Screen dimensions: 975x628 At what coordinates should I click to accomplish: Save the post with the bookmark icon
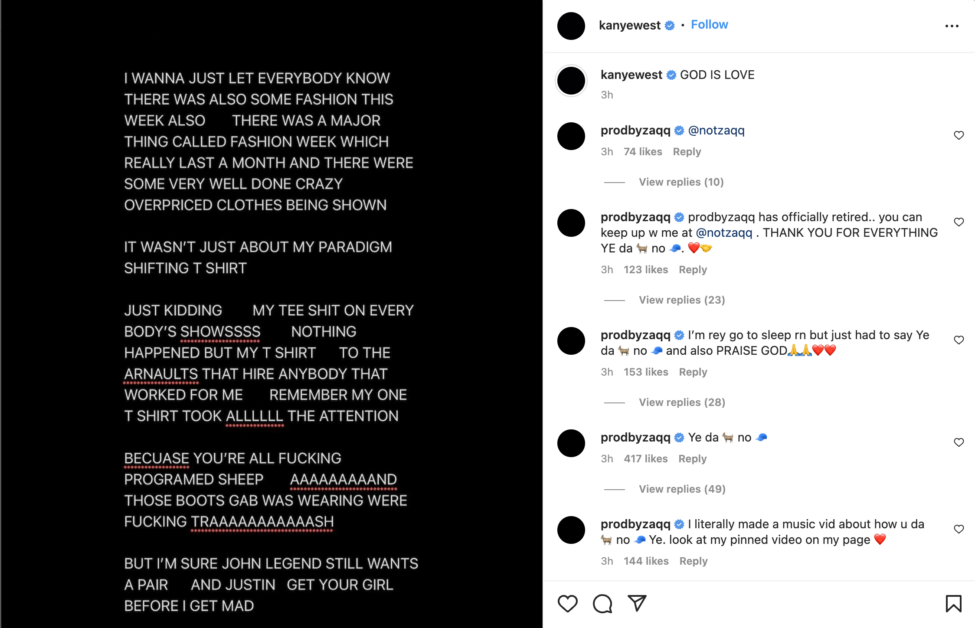click(953, 603)
